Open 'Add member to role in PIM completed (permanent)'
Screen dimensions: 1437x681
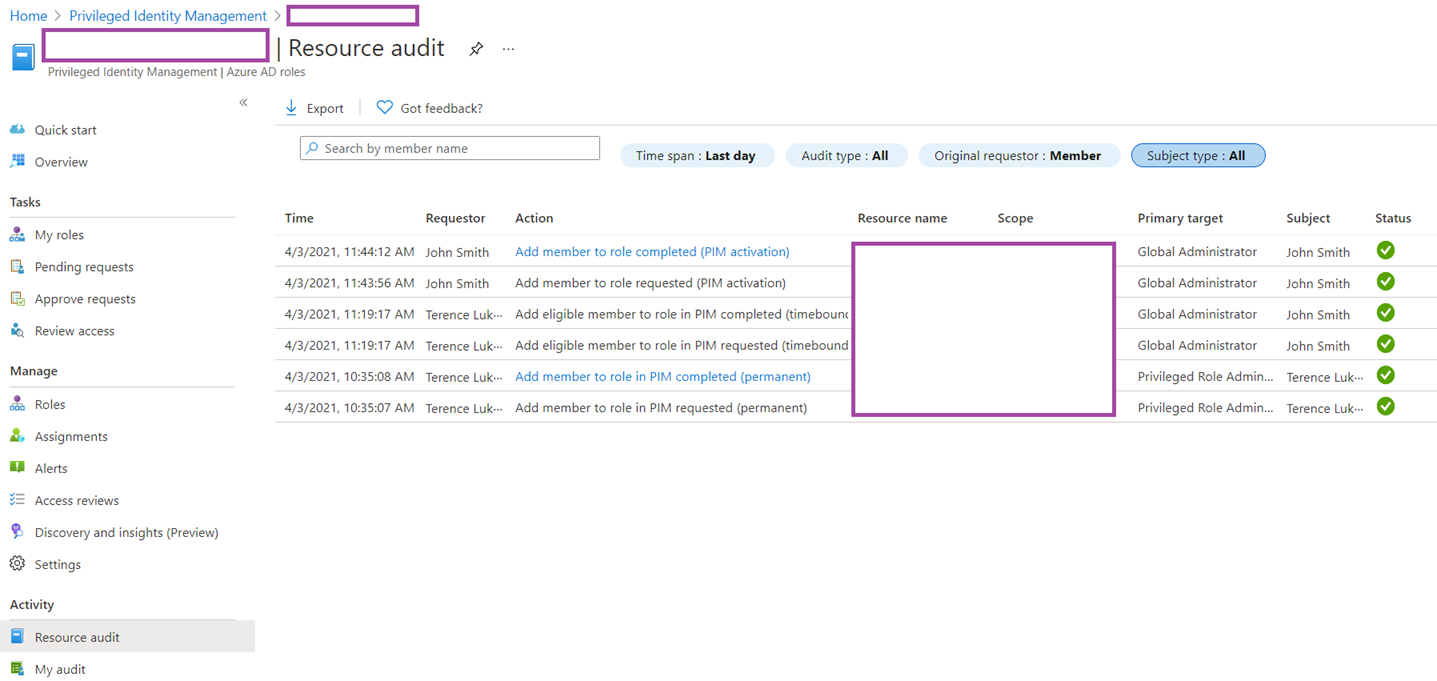pyautogui.click(x=663, y=376)
